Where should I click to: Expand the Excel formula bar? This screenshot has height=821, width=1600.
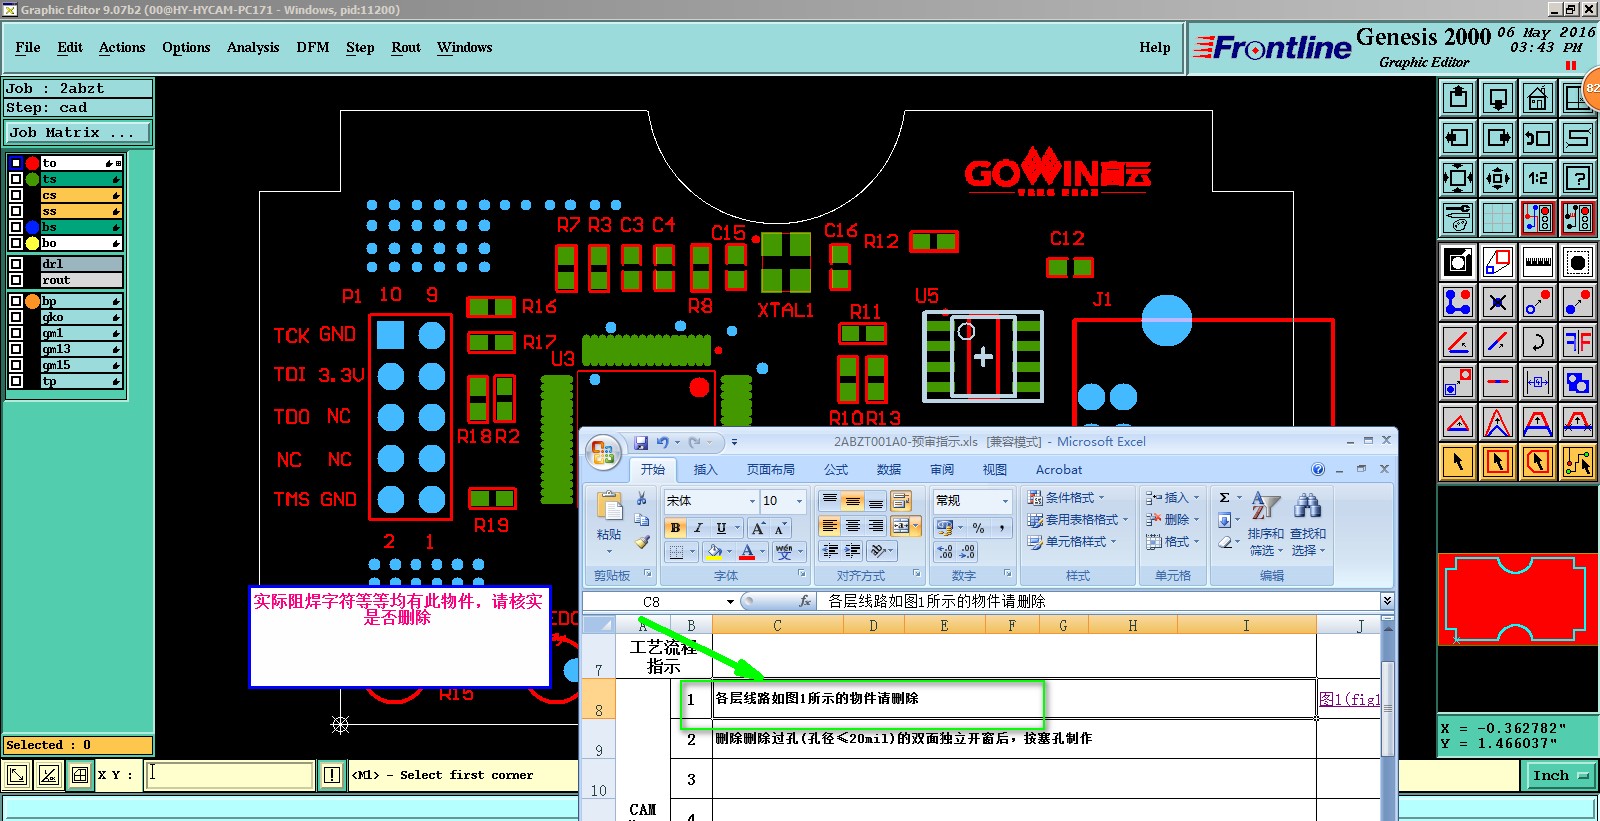[x=1387, y=601]
